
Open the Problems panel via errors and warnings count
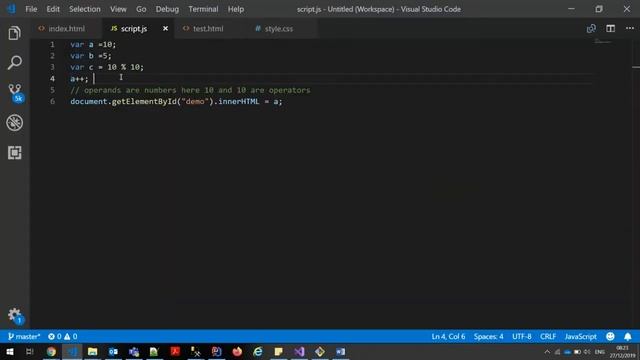(62, 336)
